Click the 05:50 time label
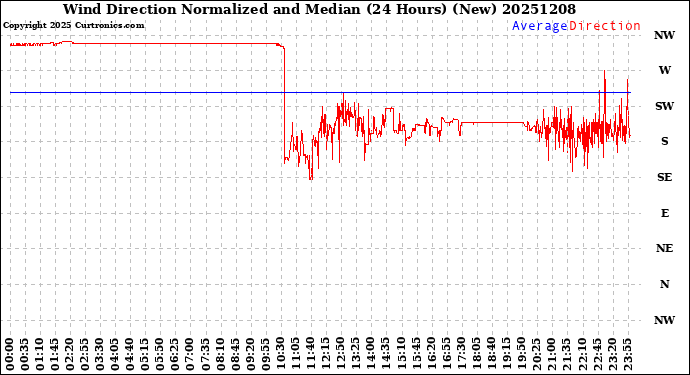This screenshot has height=375, width=690. (160, 355)
